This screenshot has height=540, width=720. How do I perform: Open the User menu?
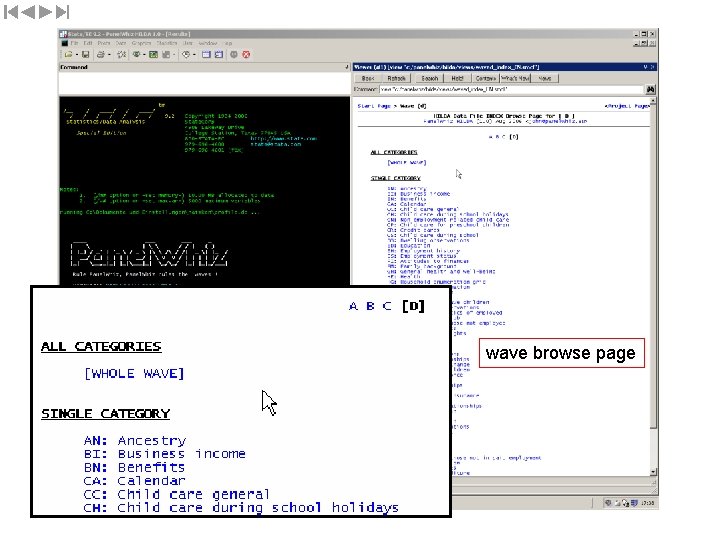coord(188,43)
